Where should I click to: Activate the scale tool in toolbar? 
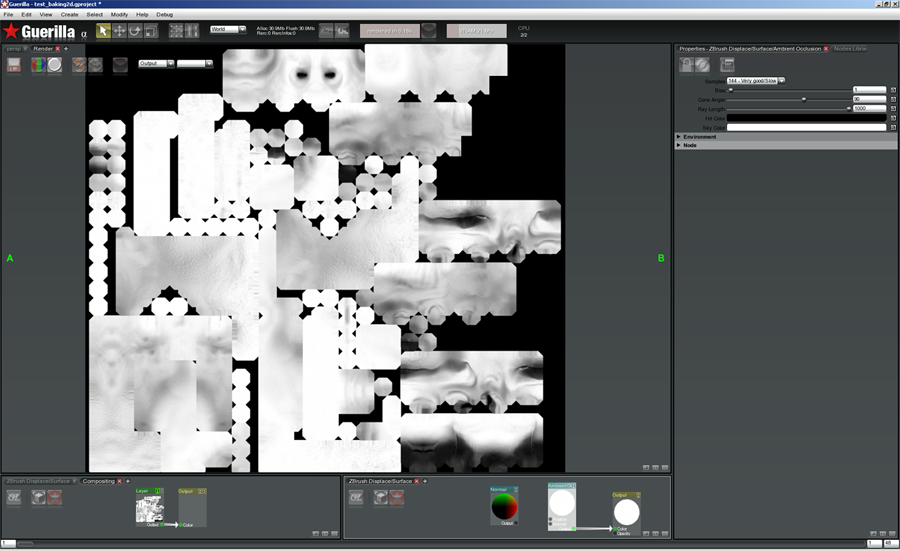point(151,31)
